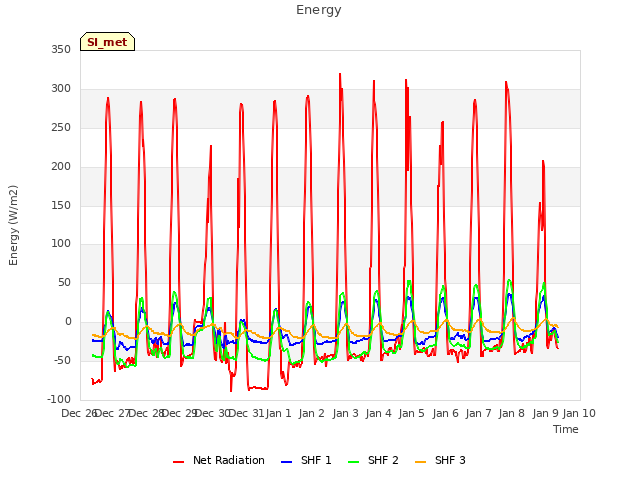
Task: Click the 250 y-axis tick label
Action: (61, 128)
